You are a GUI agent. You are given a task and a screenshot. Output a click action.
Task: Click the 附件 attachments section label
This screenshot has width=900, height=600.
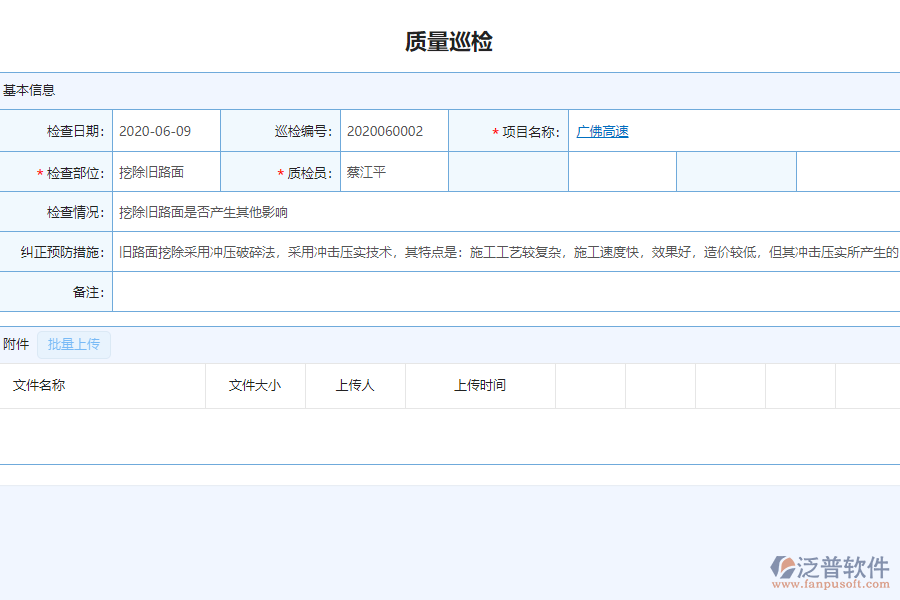[17, 344]
